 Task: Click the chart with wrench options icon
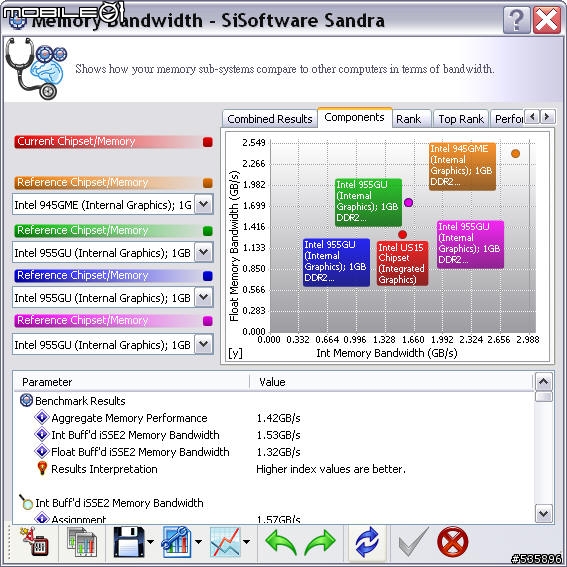coord(177,541)
